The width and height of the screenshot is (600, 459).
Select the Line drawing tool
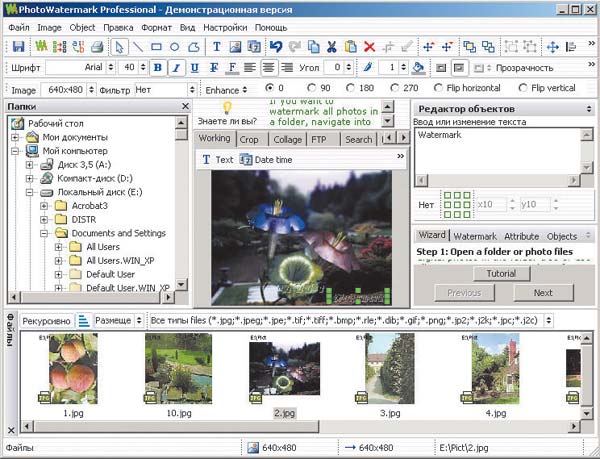pos(138,47)
